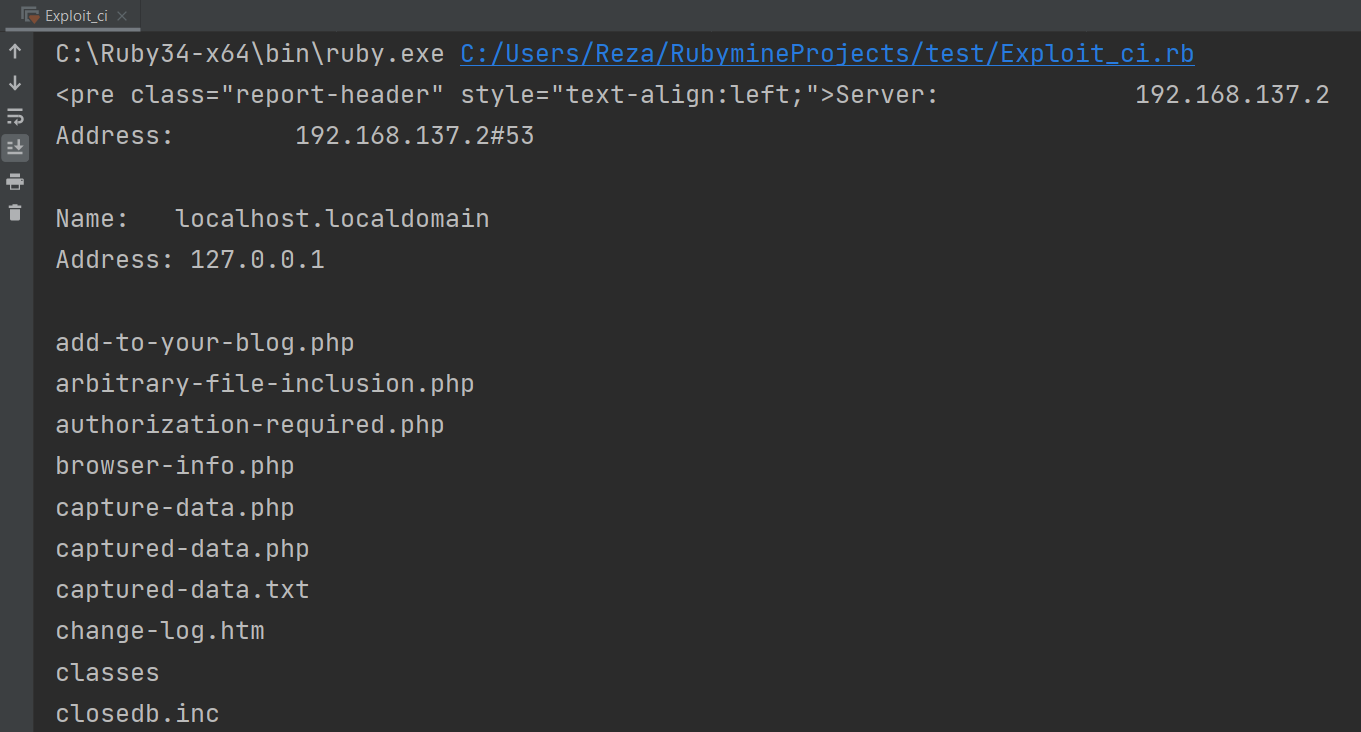Click the arbitrary-file-inclusion.php output line
The image size is (1361, 732).
265,384
